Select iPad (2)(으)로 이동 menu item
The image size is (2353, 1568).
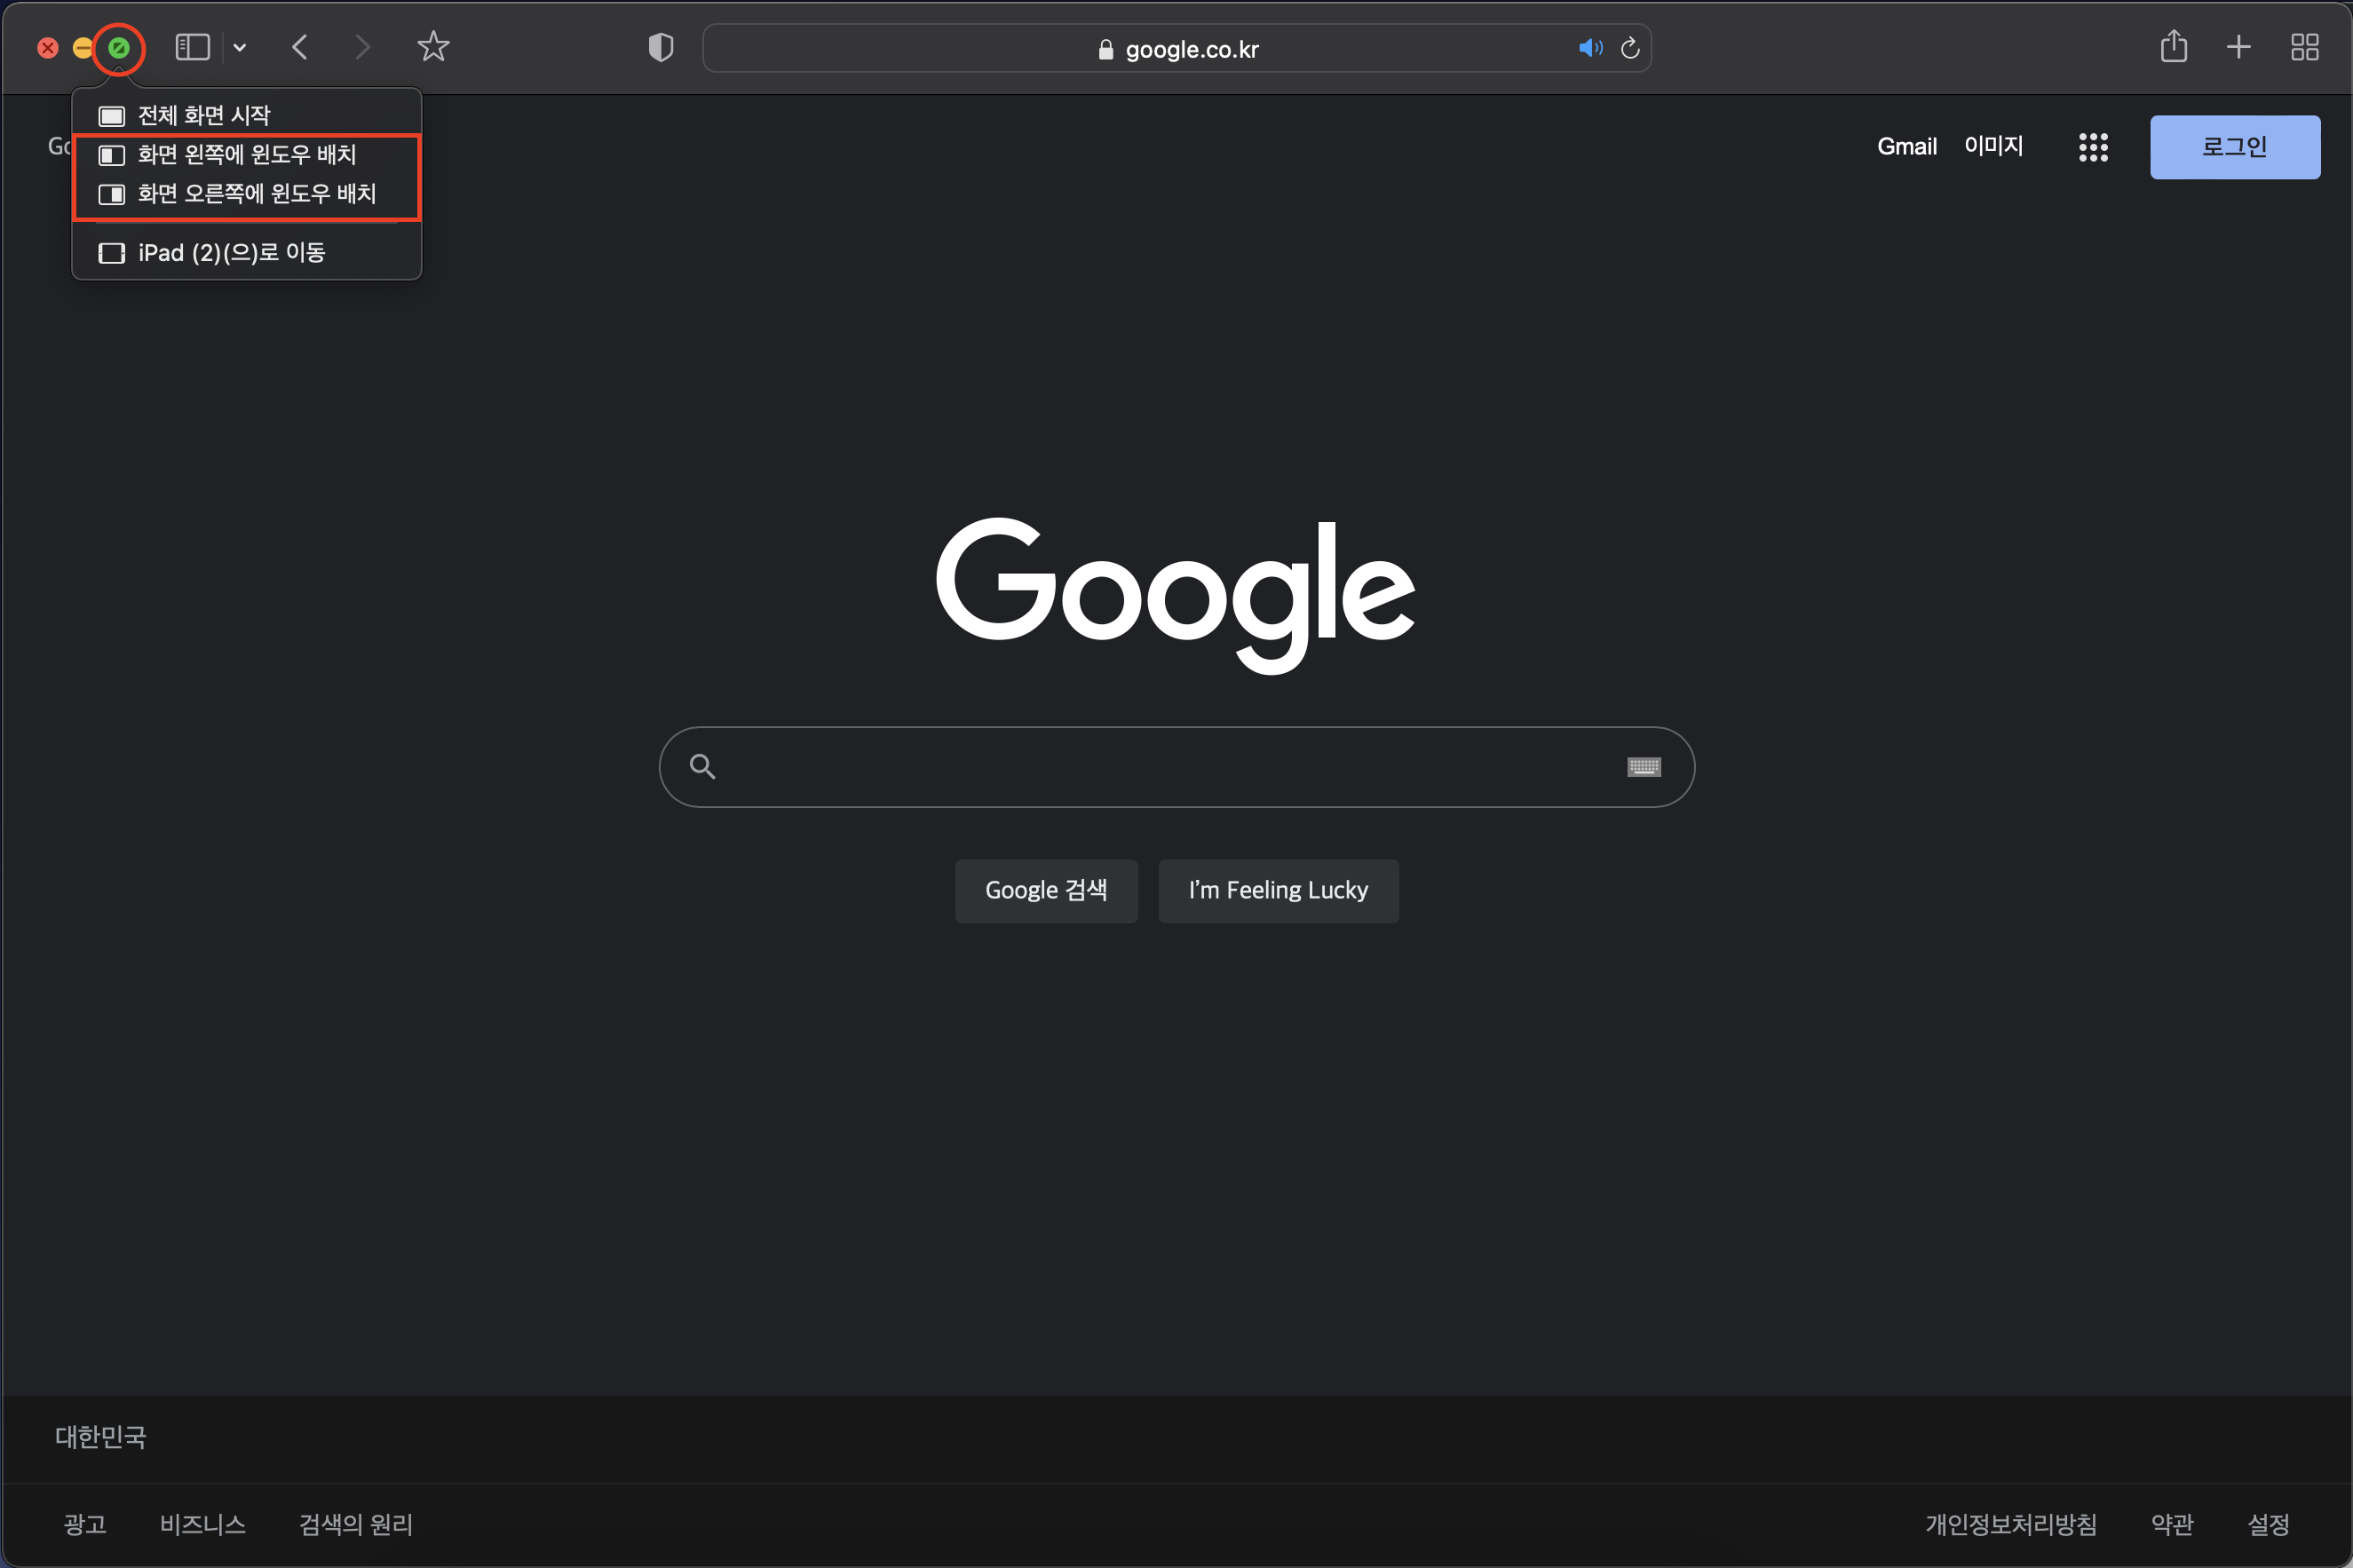pyautogui.click(x=231, y=253)
